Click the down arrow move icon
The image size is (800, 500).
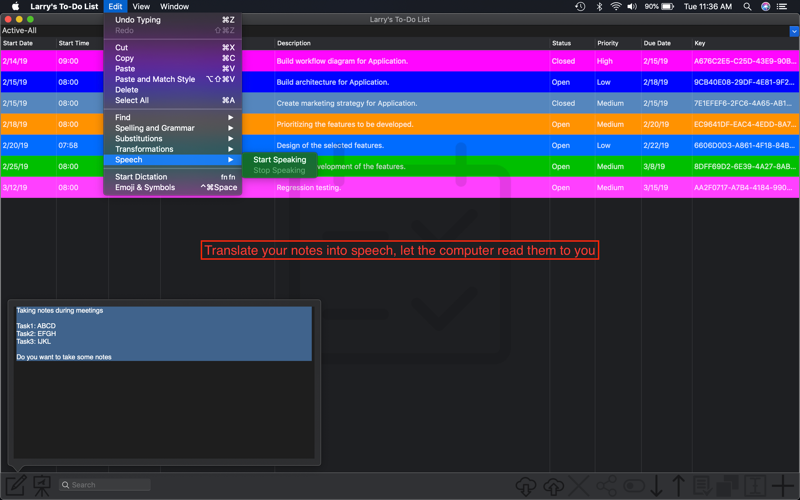[656, 486]
